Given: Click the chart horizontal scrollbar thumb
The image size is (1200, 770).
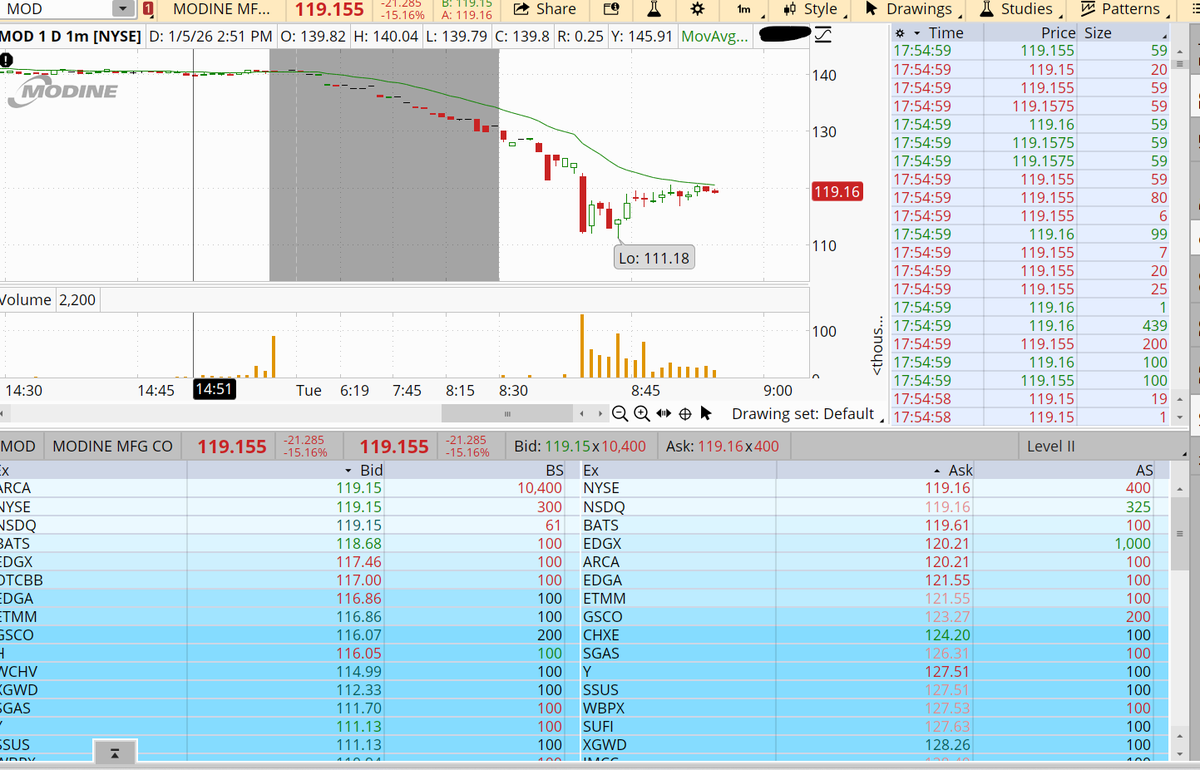Looking at the screenshot, I should (508, 413).
